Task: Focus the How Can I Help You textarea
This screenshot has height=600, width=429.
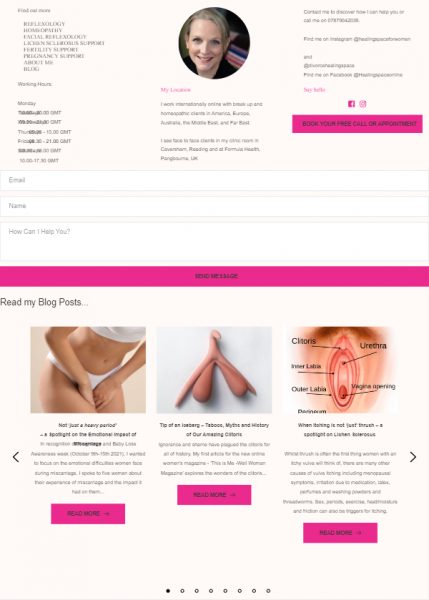Action: pos(214,242)
